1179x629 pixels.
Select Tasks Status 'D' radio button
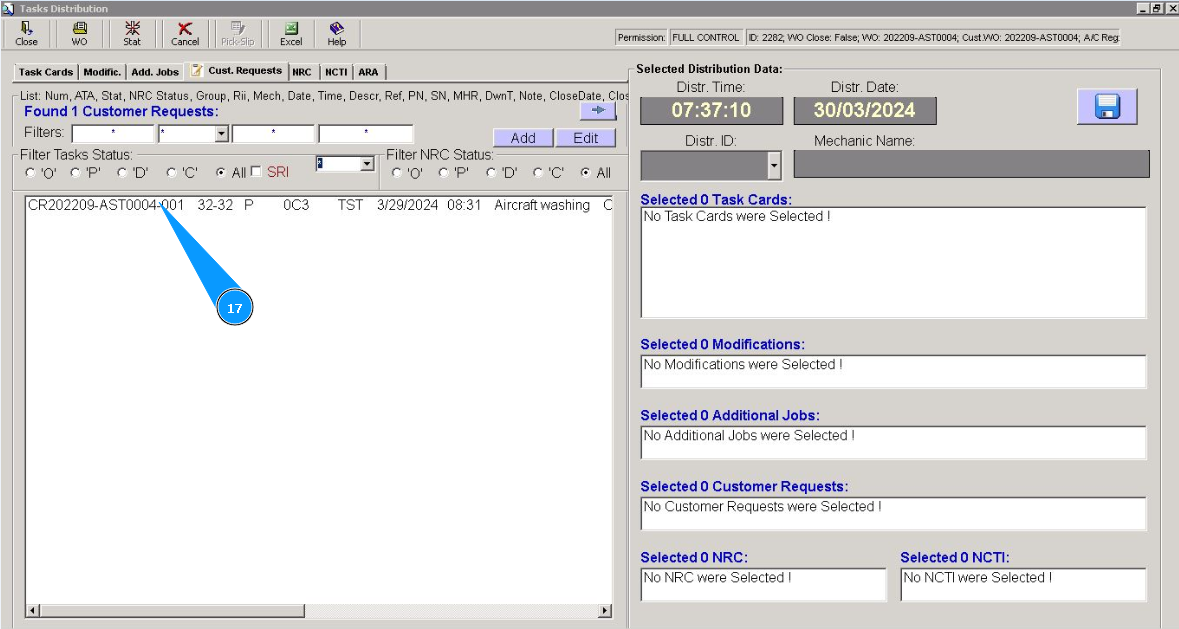tap(122, 173)
